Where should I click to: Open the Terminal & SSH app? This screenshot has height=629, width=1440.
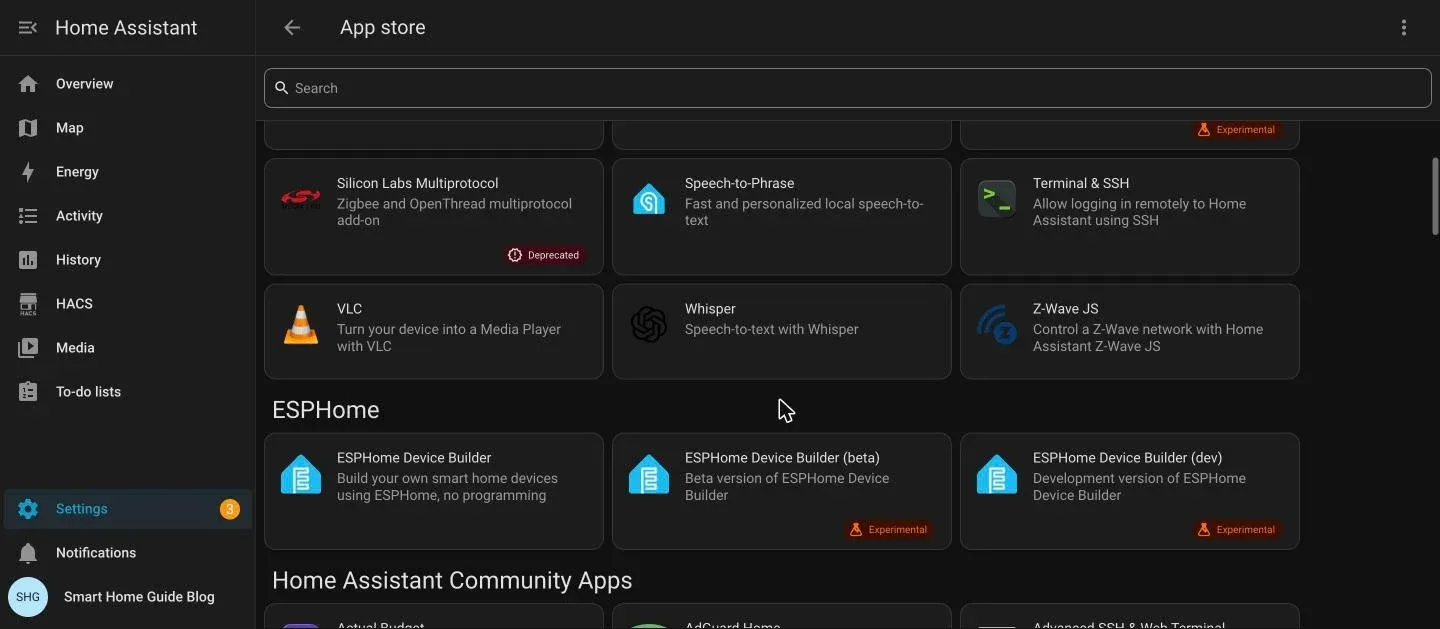tap(1130, 217)
